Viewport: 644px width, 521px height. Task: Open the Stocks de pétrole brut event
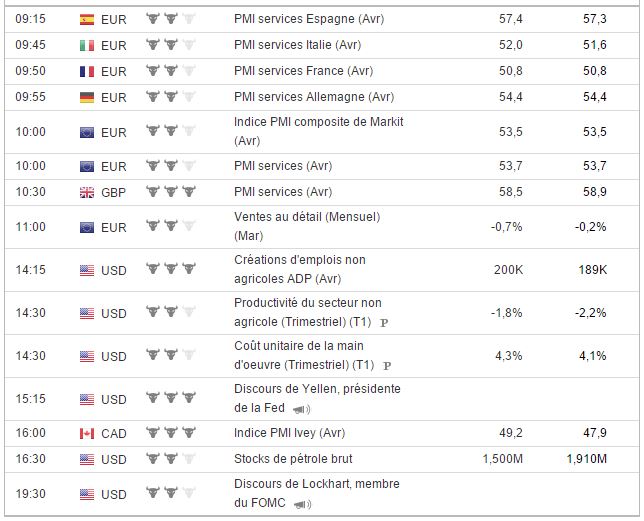pos(293,459)
